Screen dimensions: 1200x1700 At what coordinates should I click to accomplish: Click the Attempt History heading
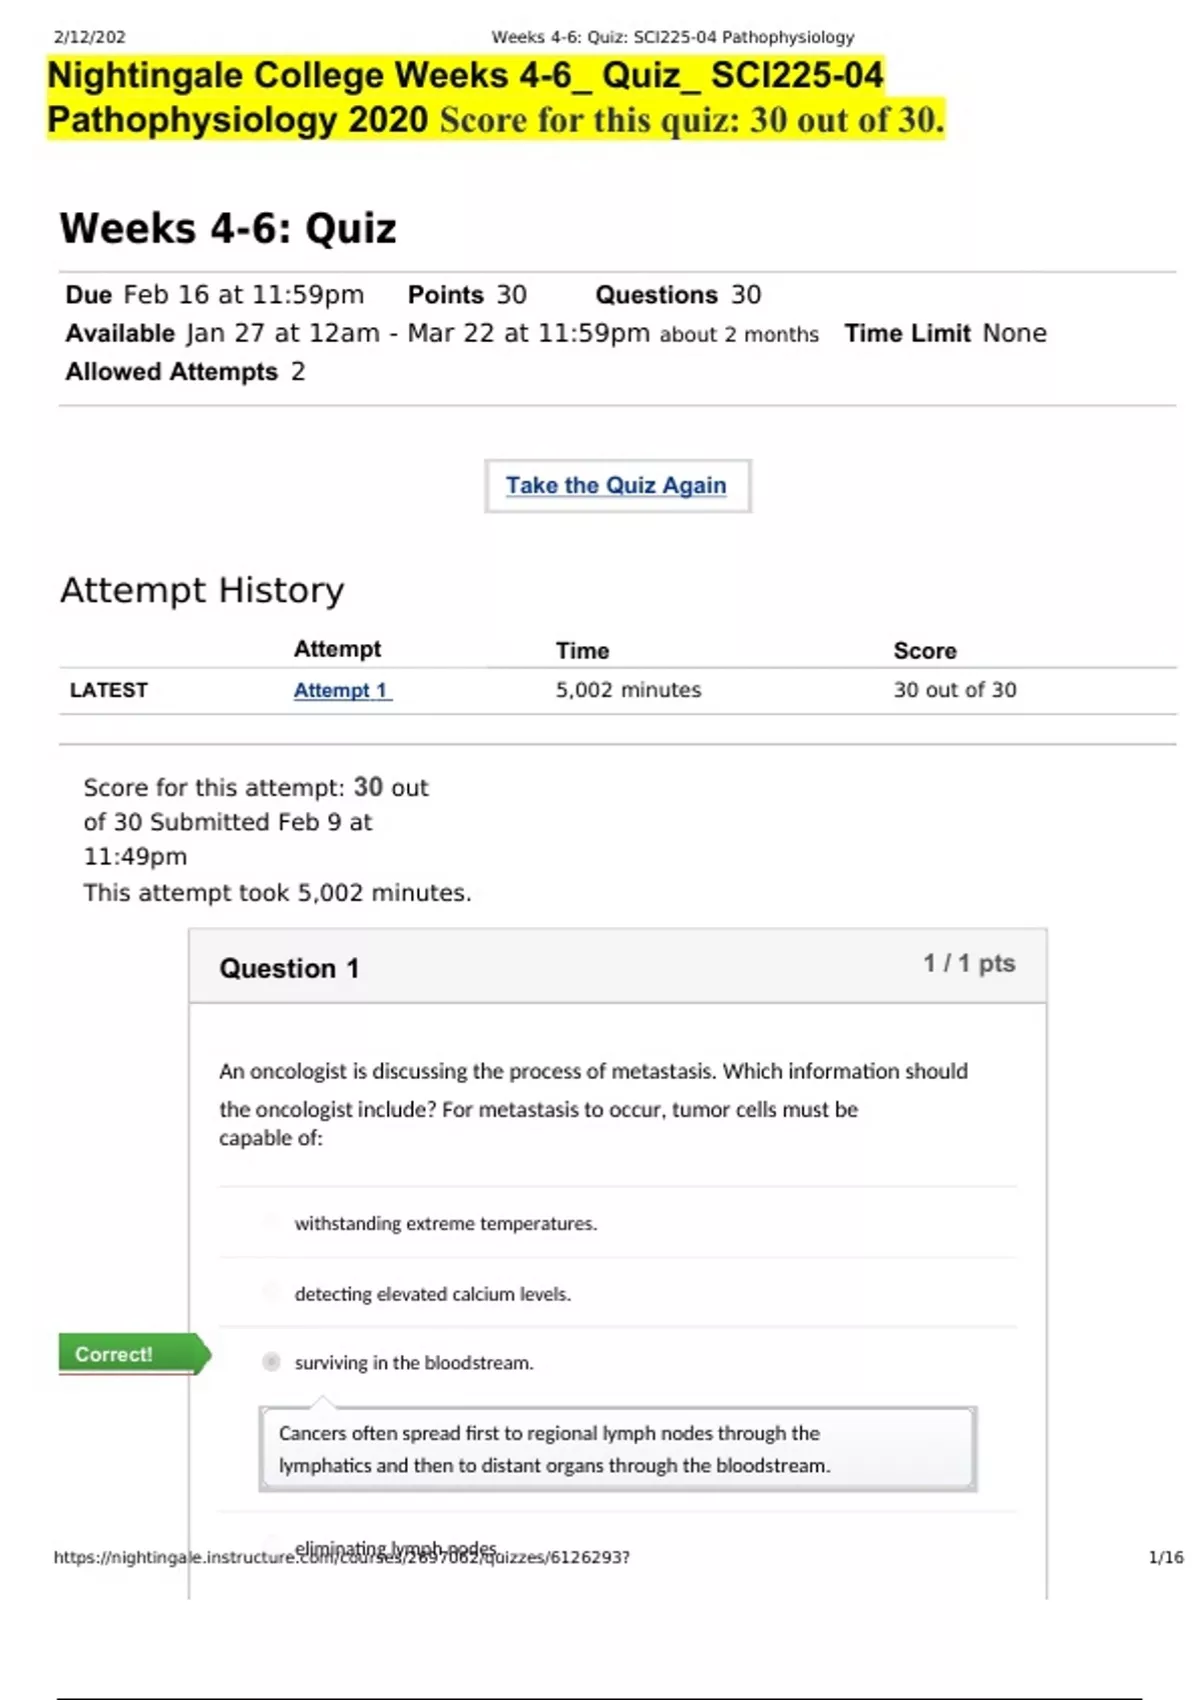click(202, 590)
